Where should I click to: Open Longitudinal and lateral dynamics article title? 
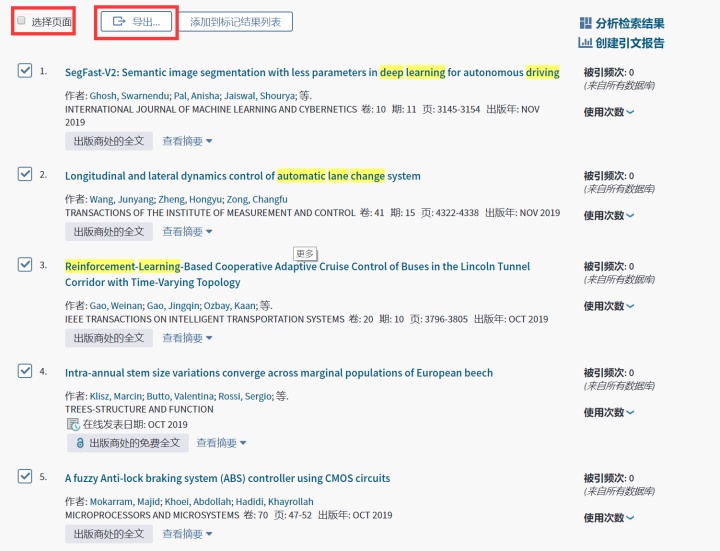coord(242,176)
